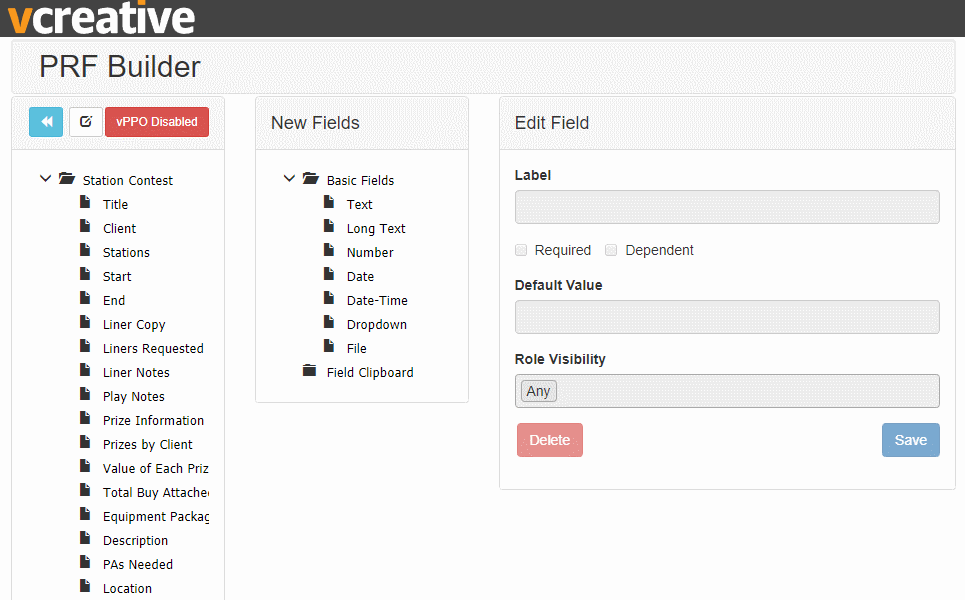Open the Role Visibility selector

[x=727, y=391]
